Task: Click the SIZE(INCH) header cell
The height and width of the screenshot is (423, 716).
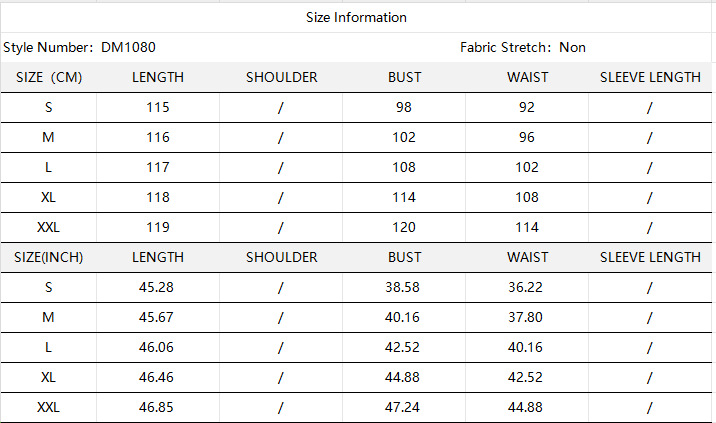Action: [48, 257]
